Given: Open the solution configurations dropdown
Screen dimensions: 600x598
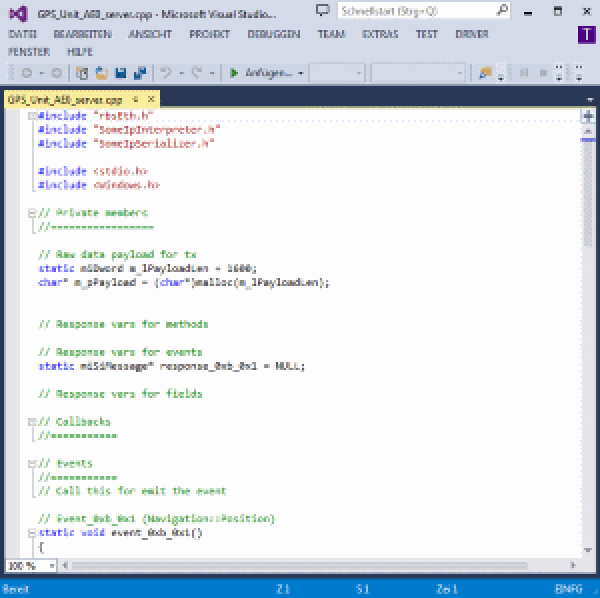Looking at the screenshot, I should point(336,73).
